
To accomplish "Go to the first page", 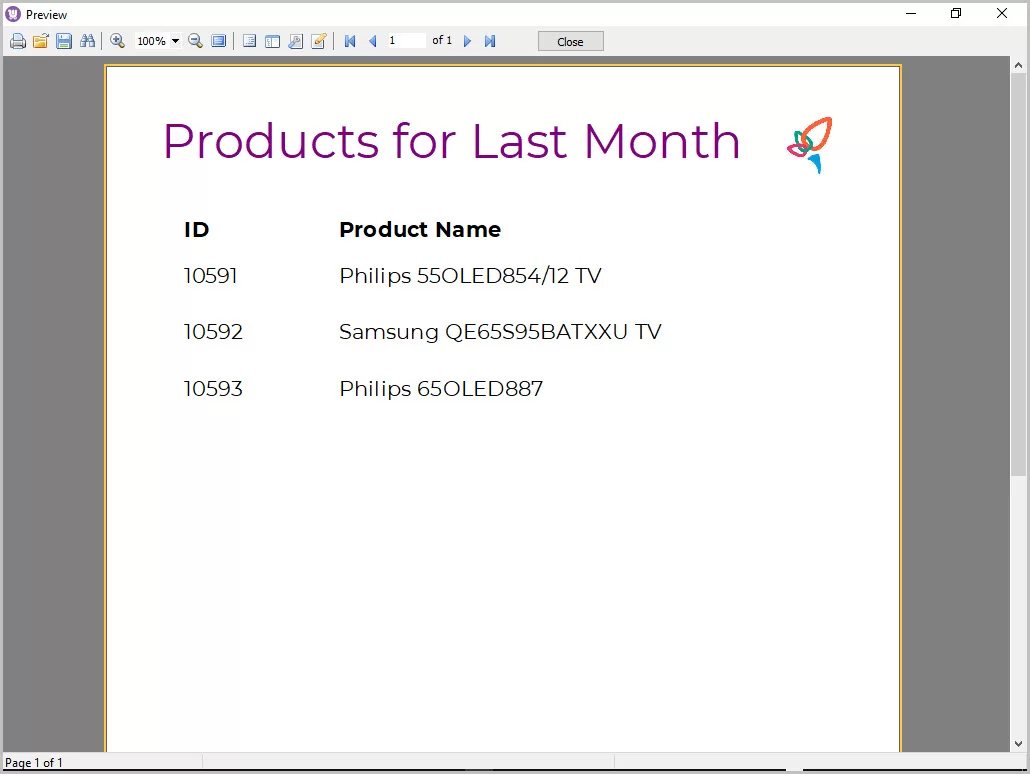I will [x=350, y=41].
